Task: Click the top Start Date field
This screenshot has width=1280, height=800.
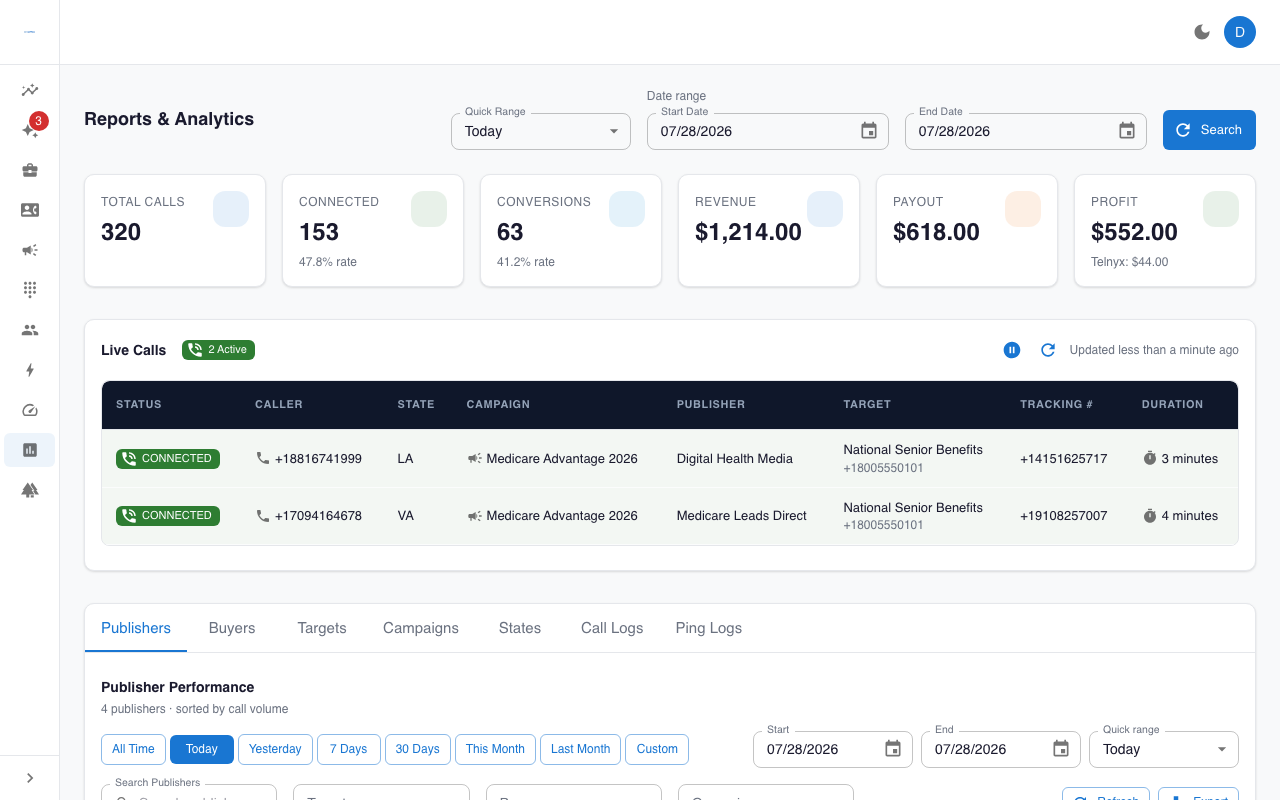Action: (x=768, y=131)
